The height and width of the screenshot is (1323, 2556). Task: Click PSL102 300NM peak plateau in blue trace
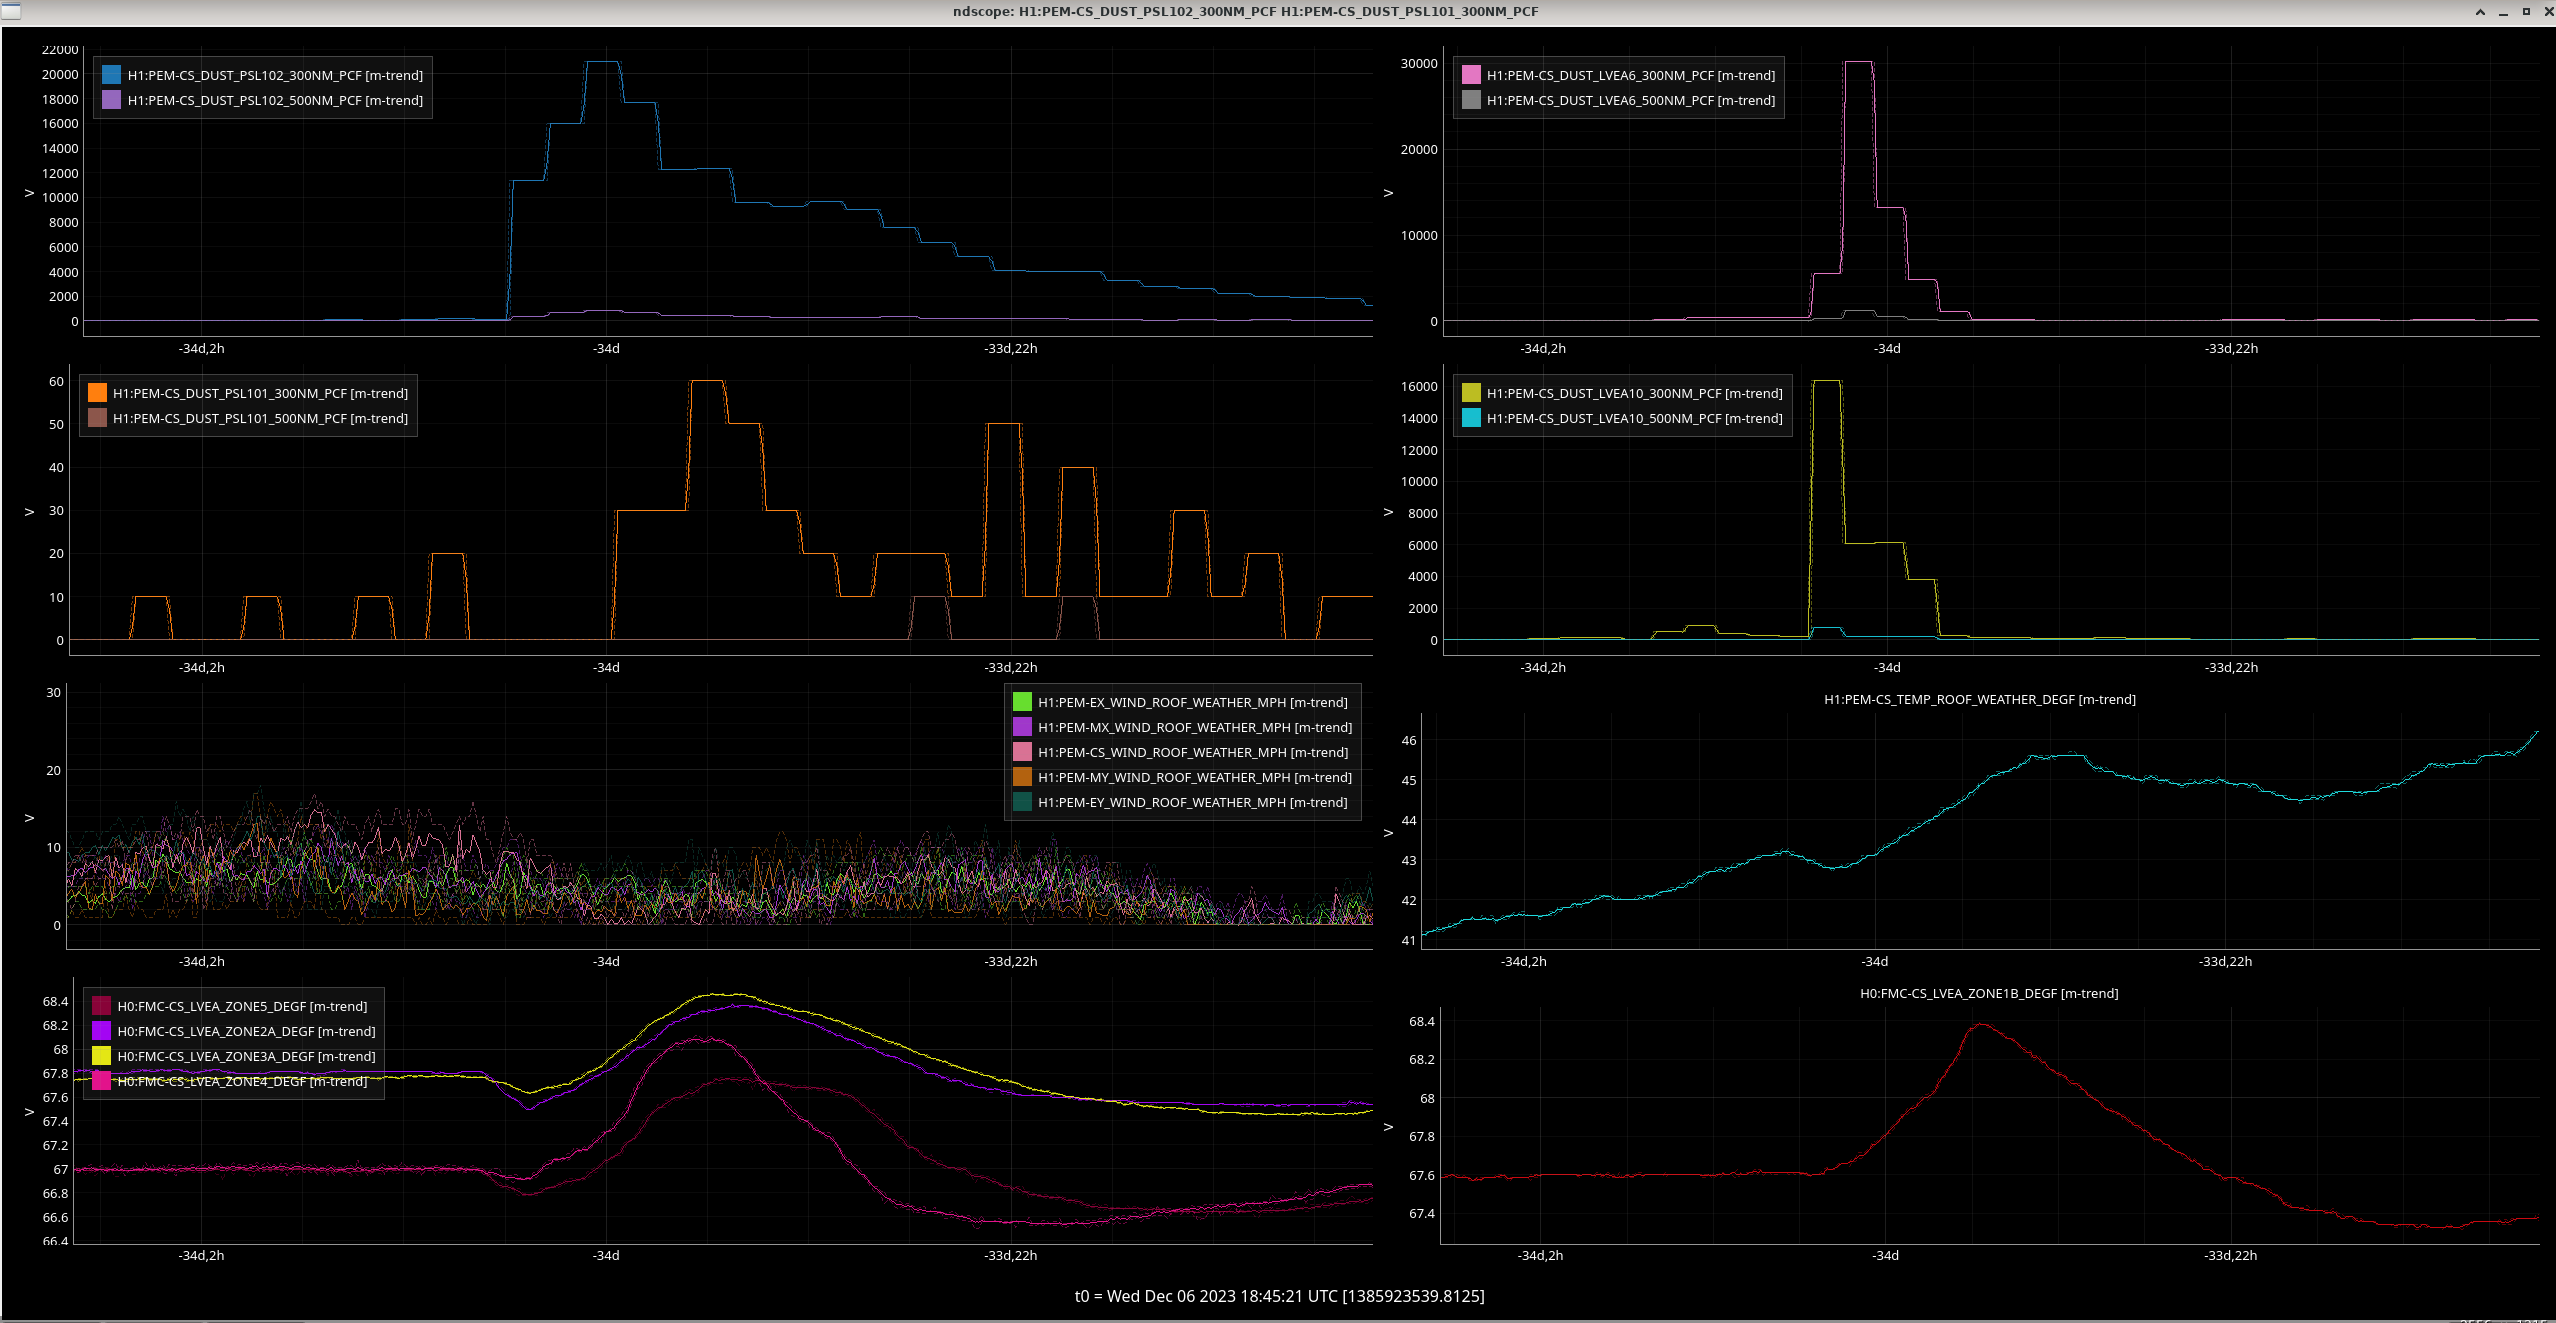coord(603,62)
